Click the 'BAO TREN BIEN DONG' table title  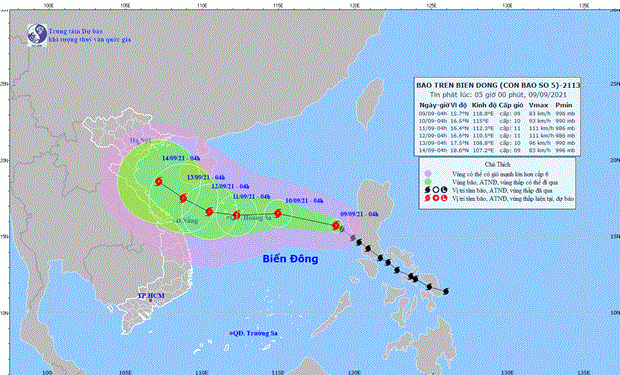498,85
